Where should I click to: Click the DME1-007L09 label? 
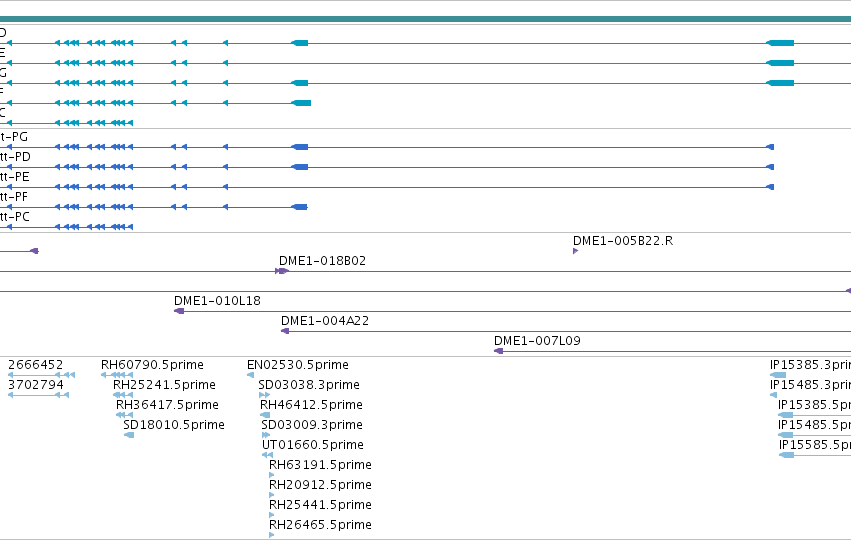pos(537,341)
